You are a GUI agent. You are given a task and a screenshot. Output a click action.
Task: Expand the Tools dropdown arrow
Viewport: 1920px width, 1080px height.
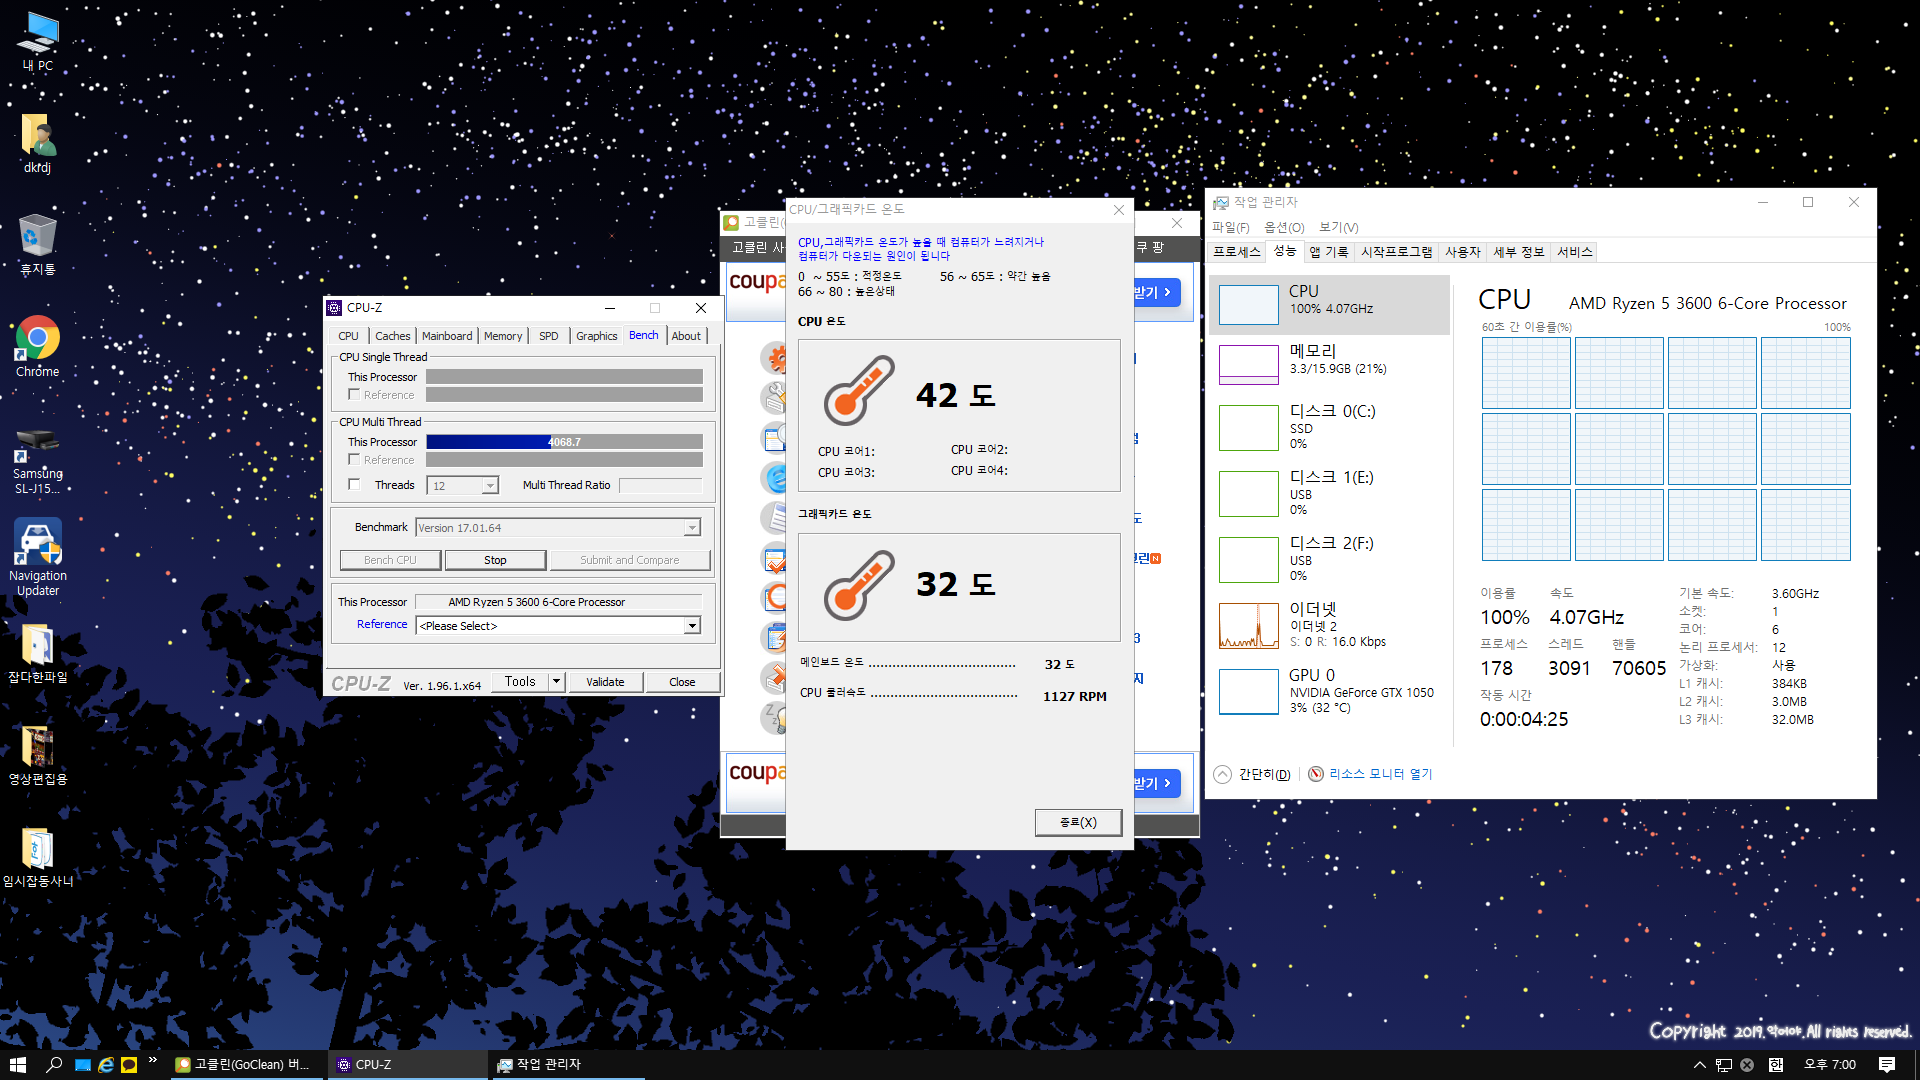point(557,682)
